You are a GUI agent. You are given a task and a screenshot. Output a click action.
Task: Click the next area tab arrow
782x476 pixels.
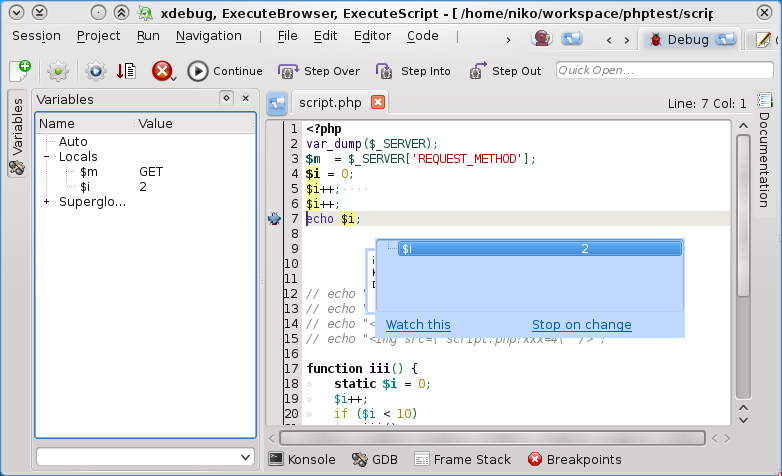(627, 40)
